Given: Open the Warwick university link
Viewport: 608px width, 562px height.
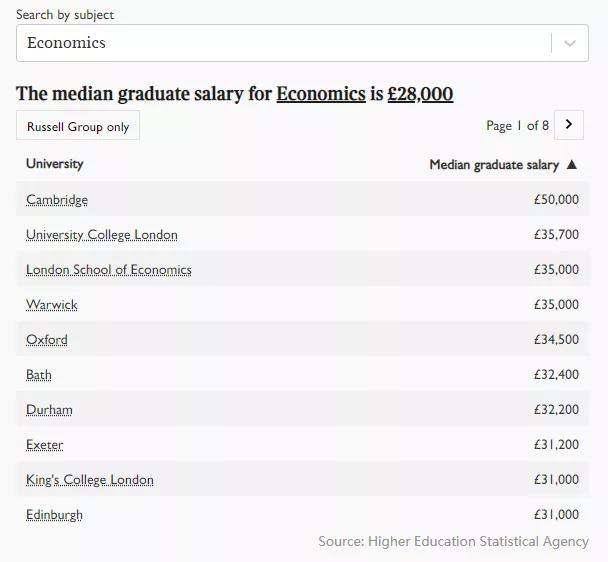Looking at the screenshot, I should click(x=52, y=305).
